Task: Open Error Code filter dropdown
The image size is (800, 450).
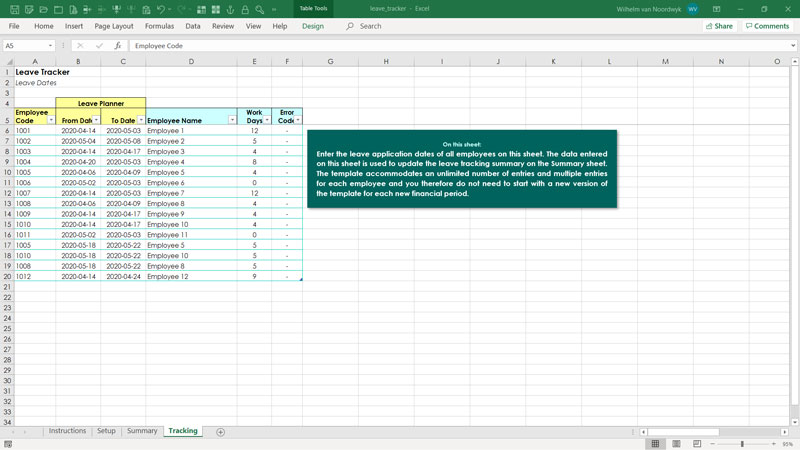Action: click(298, 120)
